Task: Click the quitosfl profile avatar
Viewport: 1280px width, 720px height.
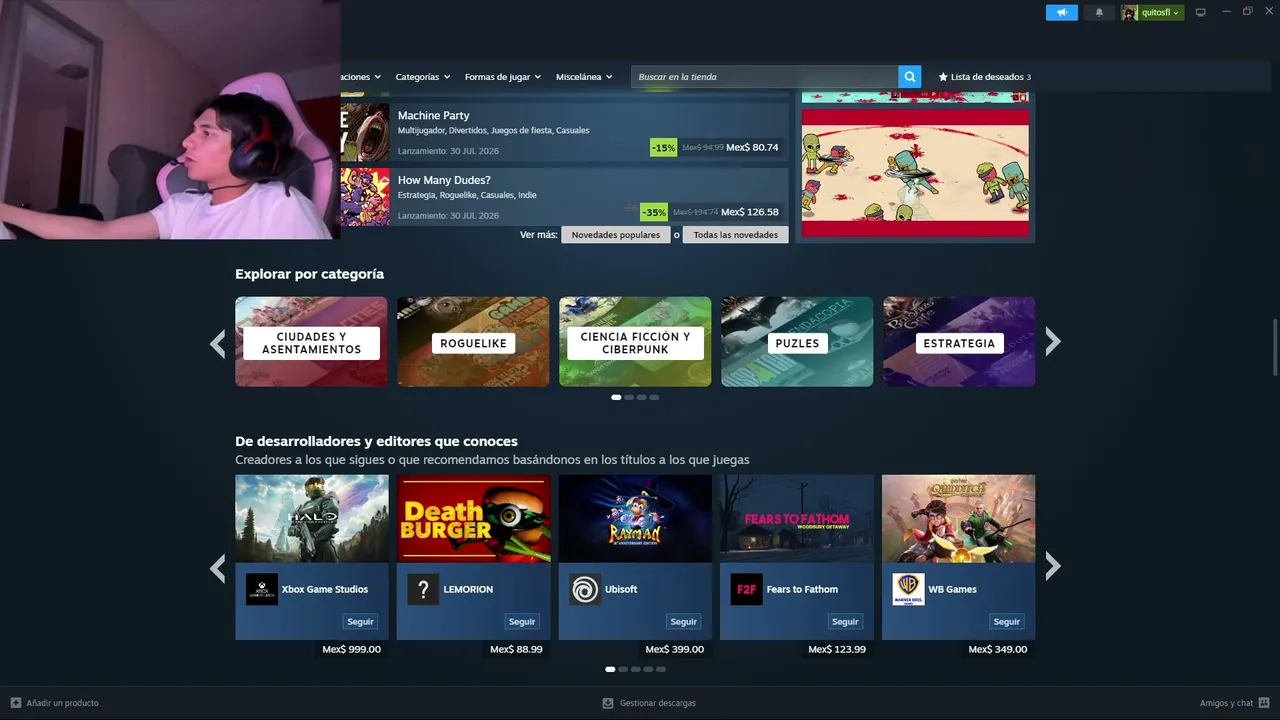Action: [1129, 12]
